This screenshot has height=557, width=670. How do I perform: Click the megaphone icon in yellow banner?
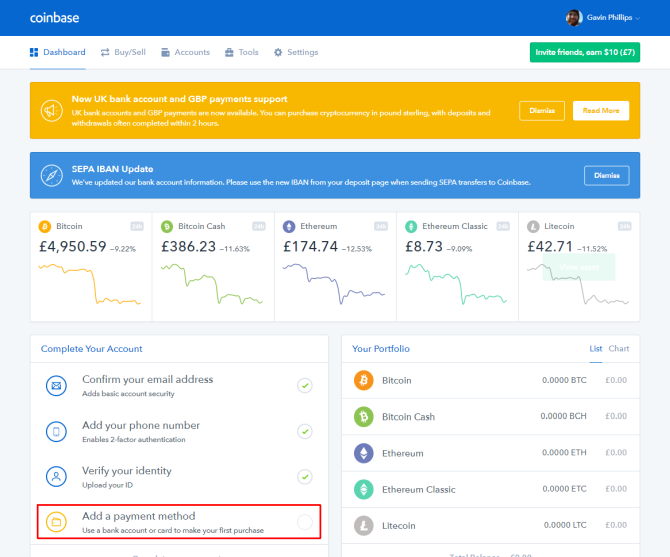52,111
